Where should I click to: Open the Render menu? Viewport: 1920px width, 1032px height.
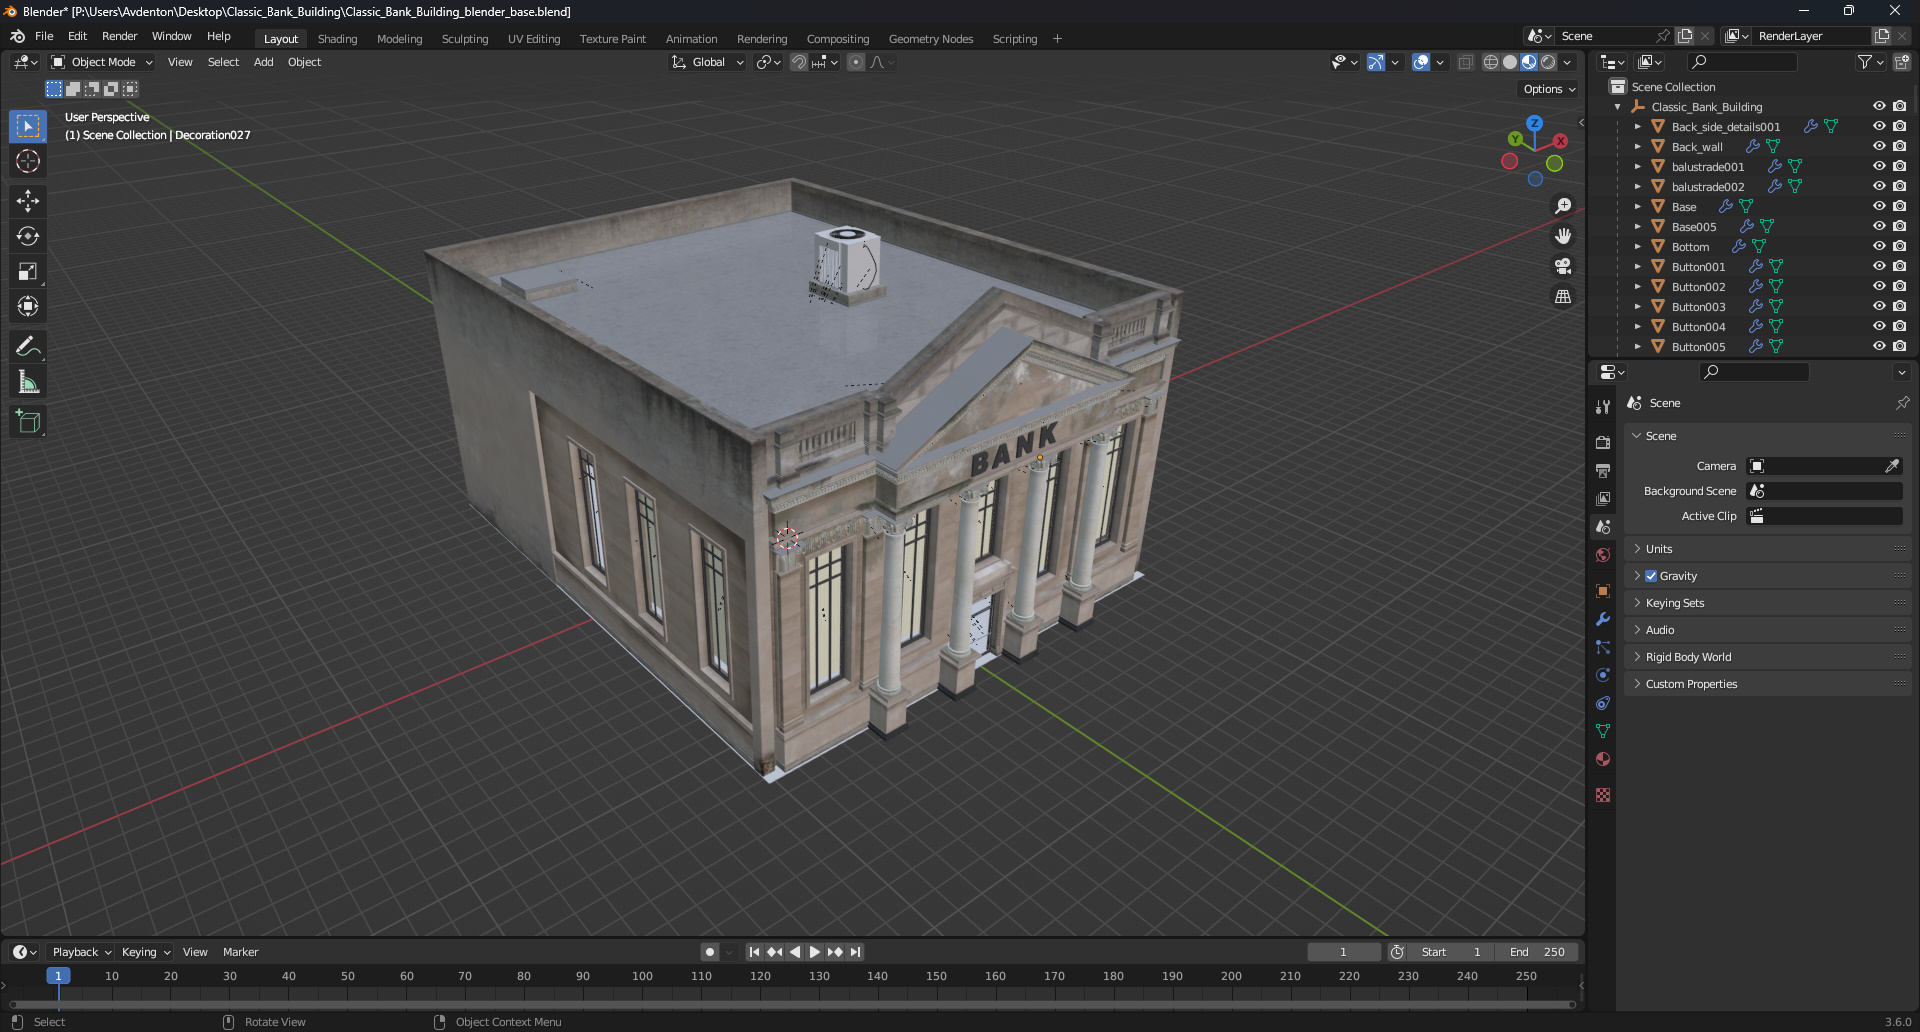click(119, 36)
